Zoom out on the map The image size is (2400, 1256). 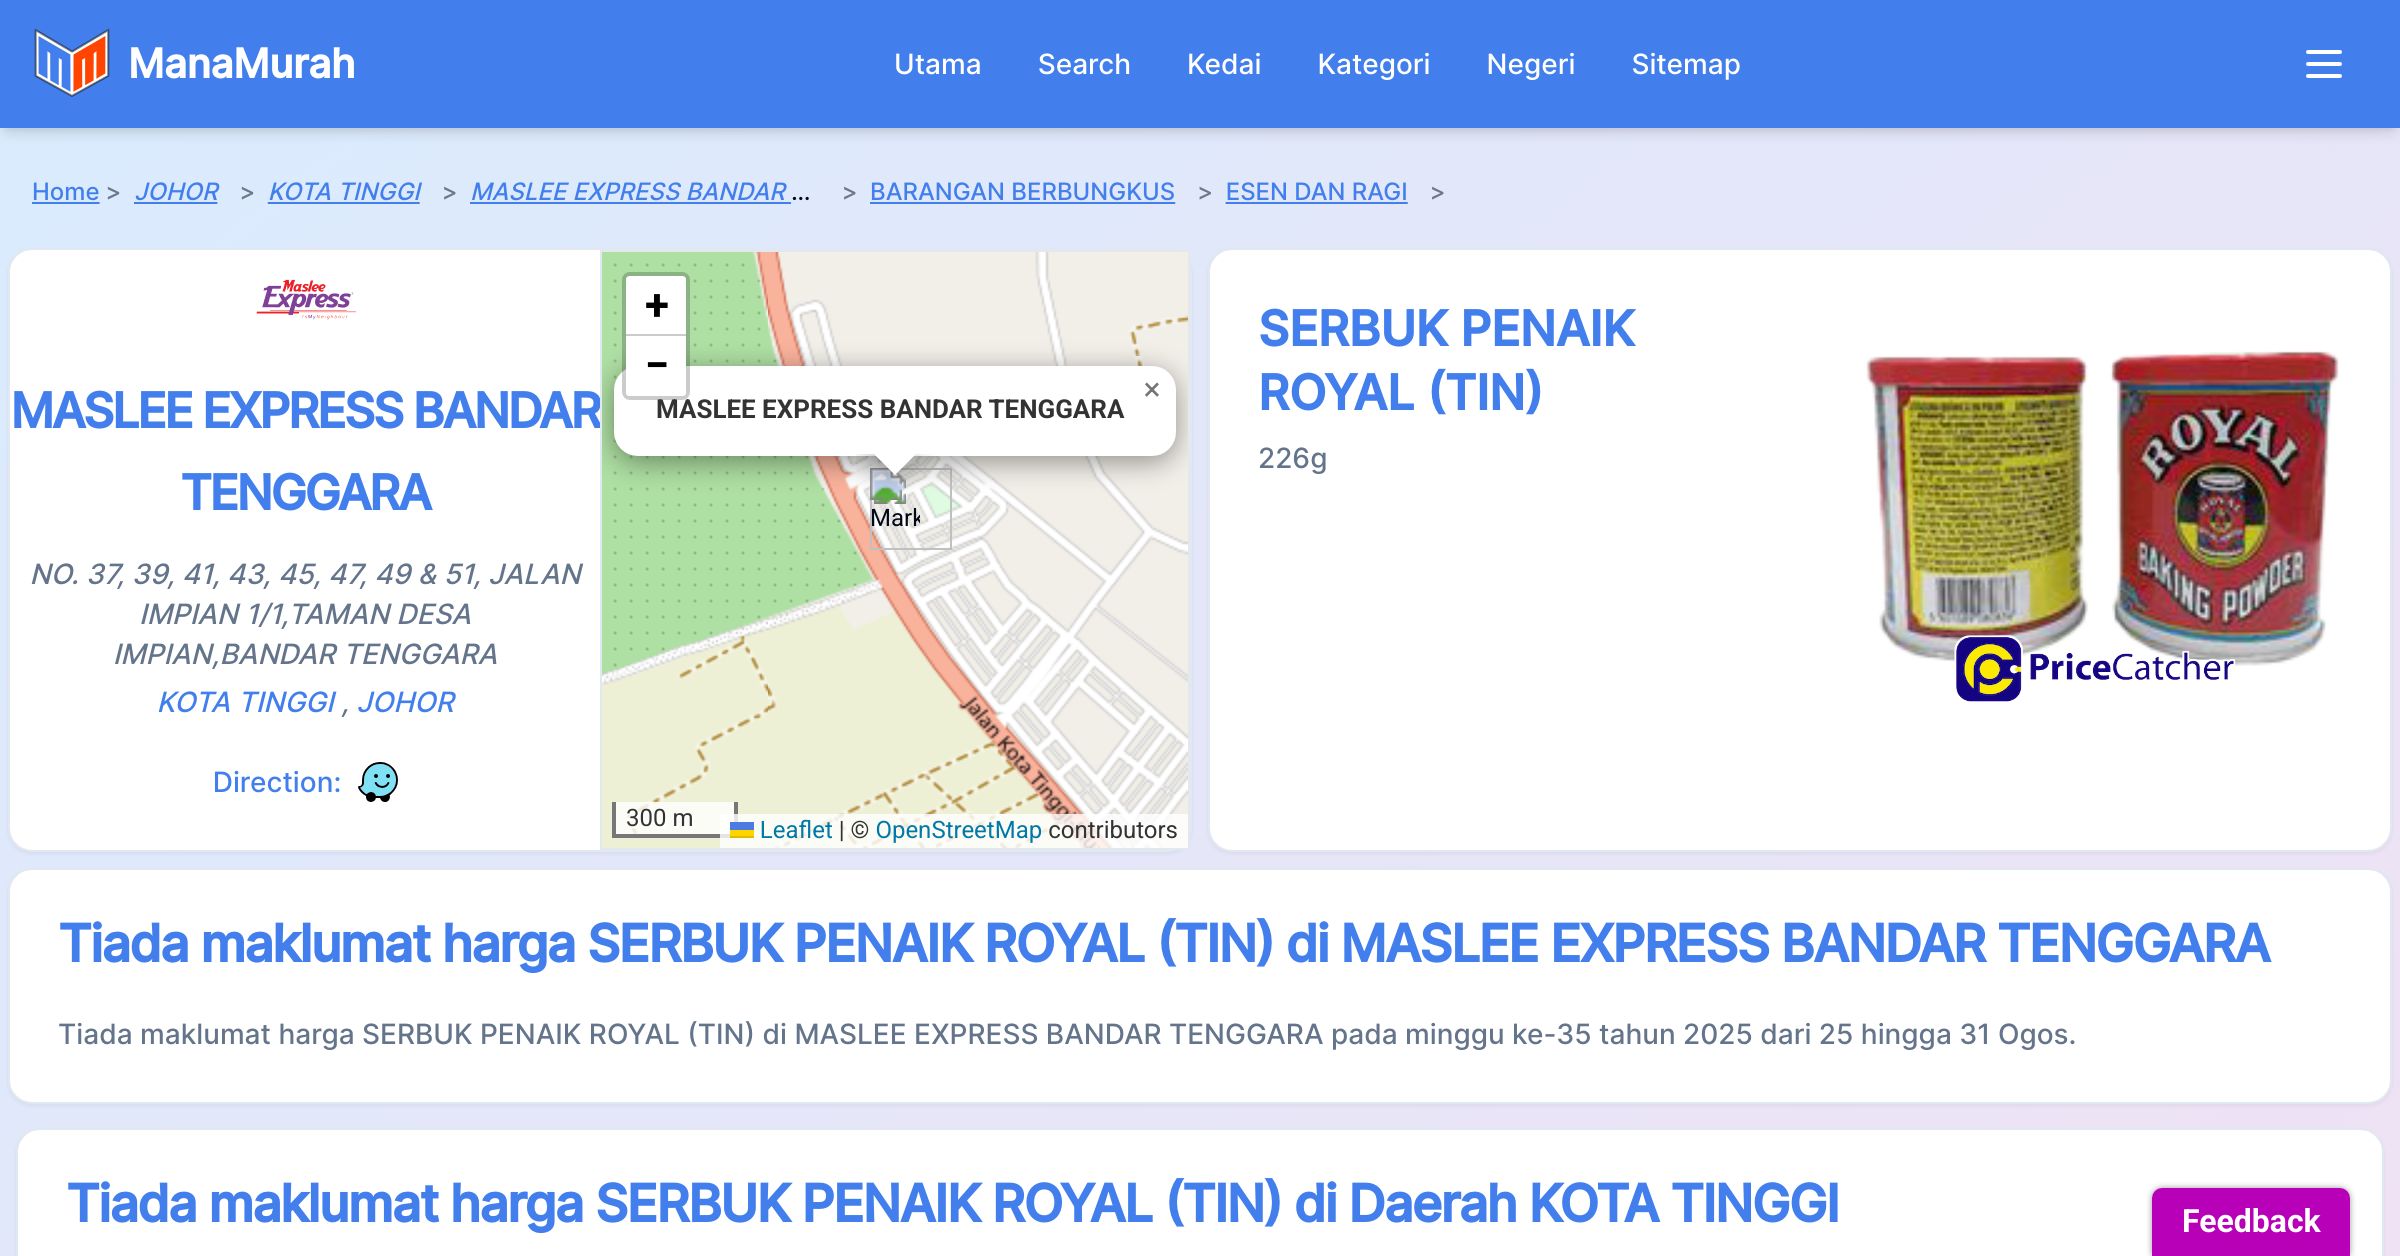[656, 365]
